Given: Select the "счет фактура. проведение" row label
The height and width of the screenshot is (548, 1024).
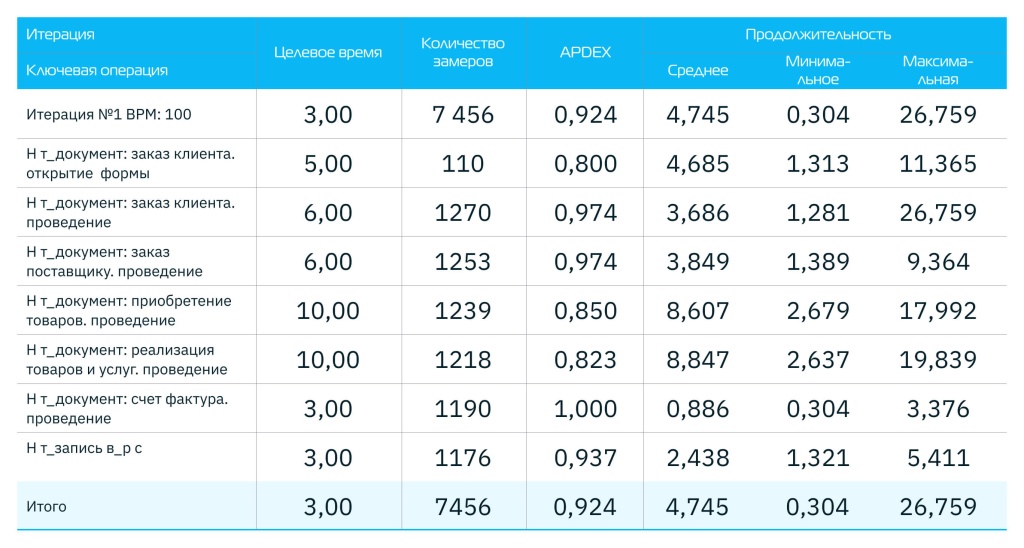Looking at the screenshot, I should coord(126,408).
